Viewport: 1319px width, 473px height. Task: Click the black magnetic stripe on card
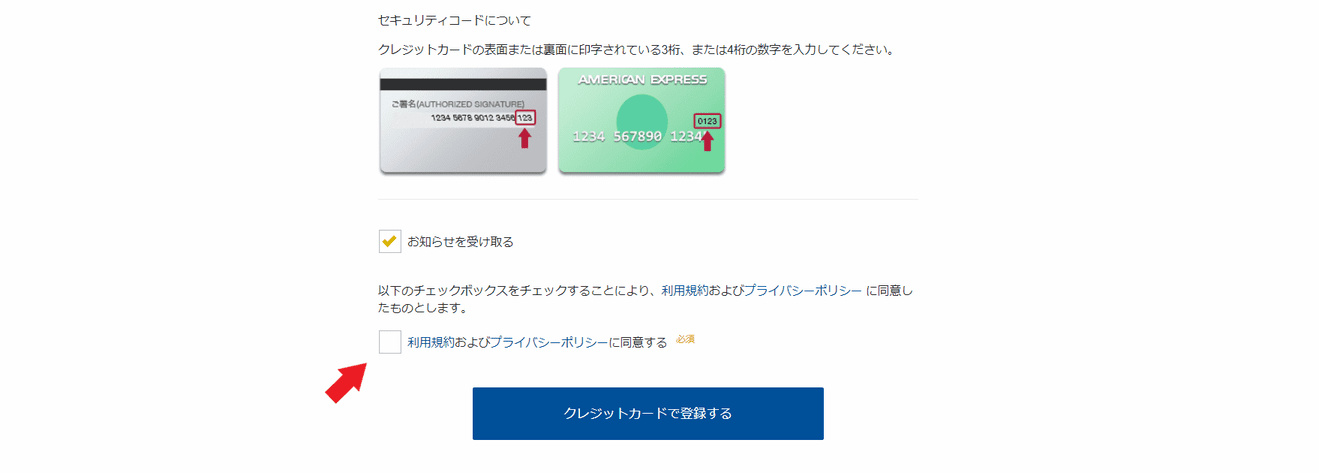point(463,85)
